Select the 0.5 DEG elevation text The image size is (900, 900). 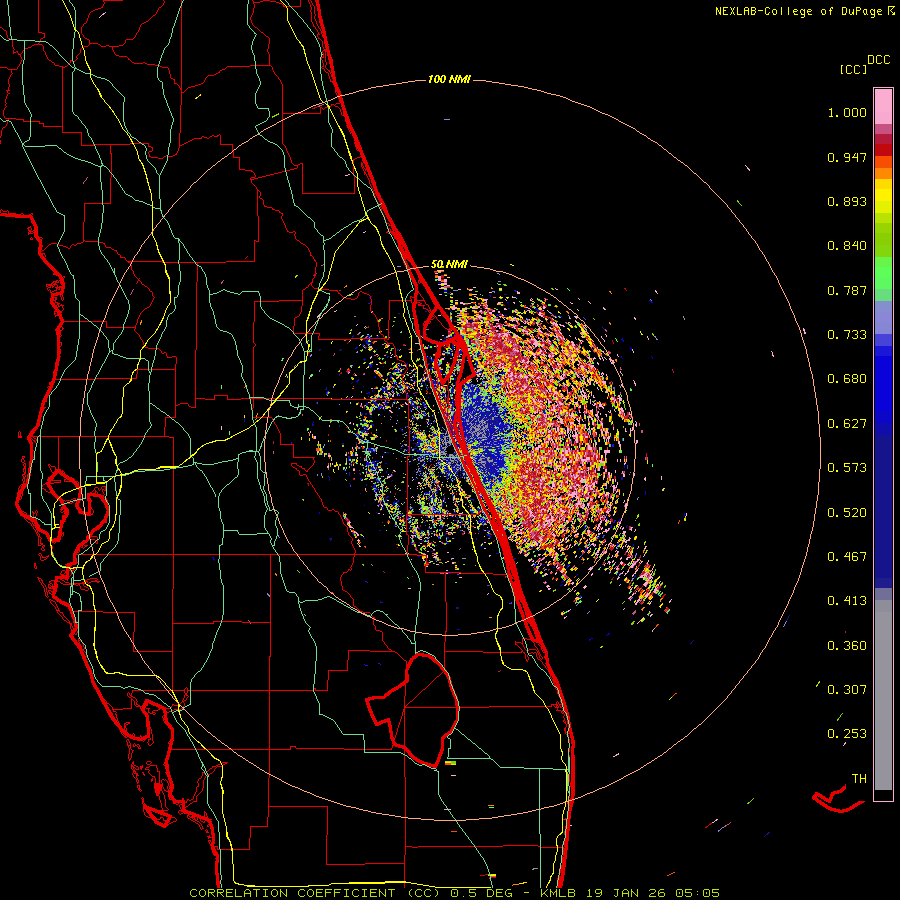[x=483, y=893]
